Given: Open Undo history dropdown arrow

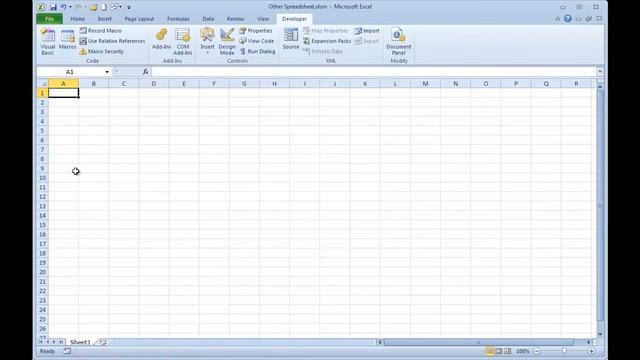Looking at the screenshot, I should [x=70, y=7].
